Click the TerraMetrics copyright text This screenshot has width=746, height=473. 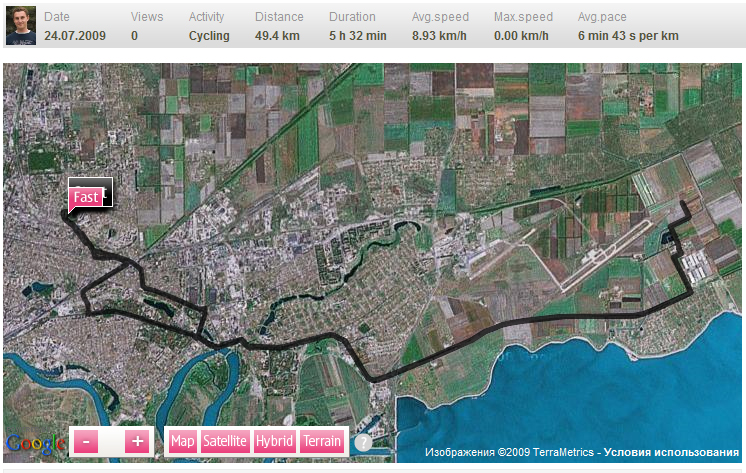(x=511, y=453)
